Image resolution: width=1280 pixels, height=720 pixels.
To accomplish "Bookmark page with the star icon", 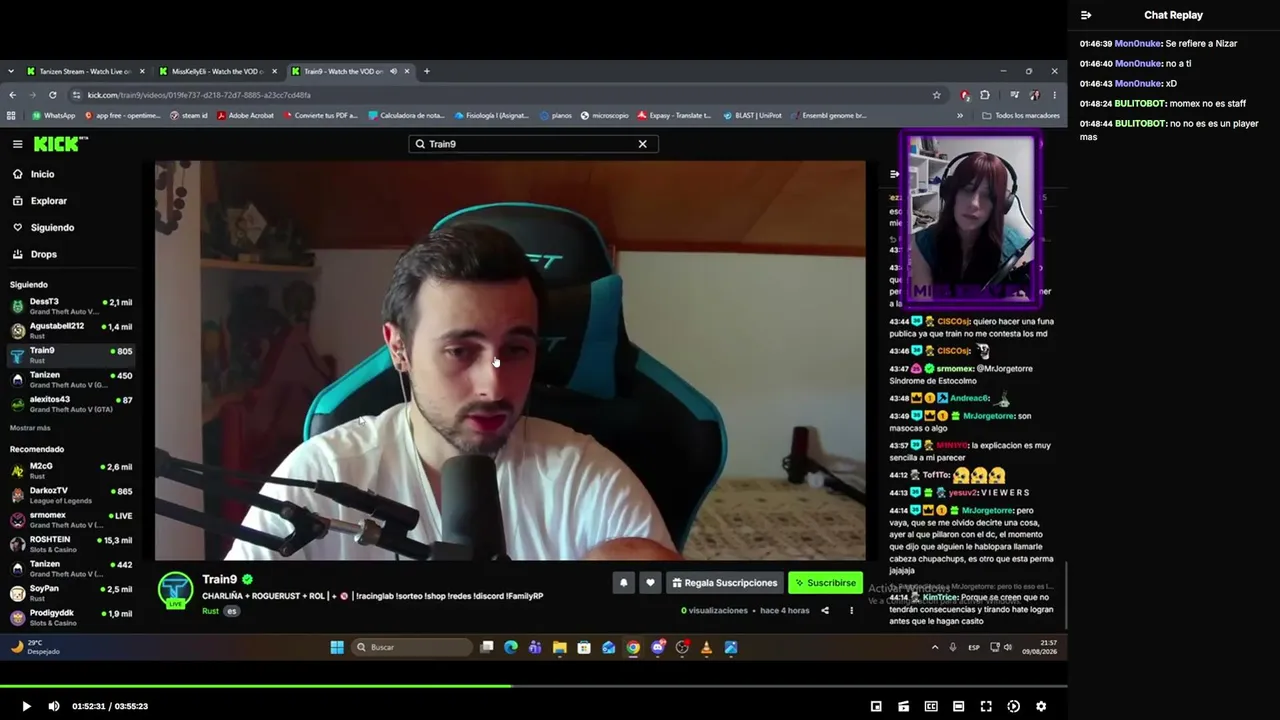I will tap(936, 95).
